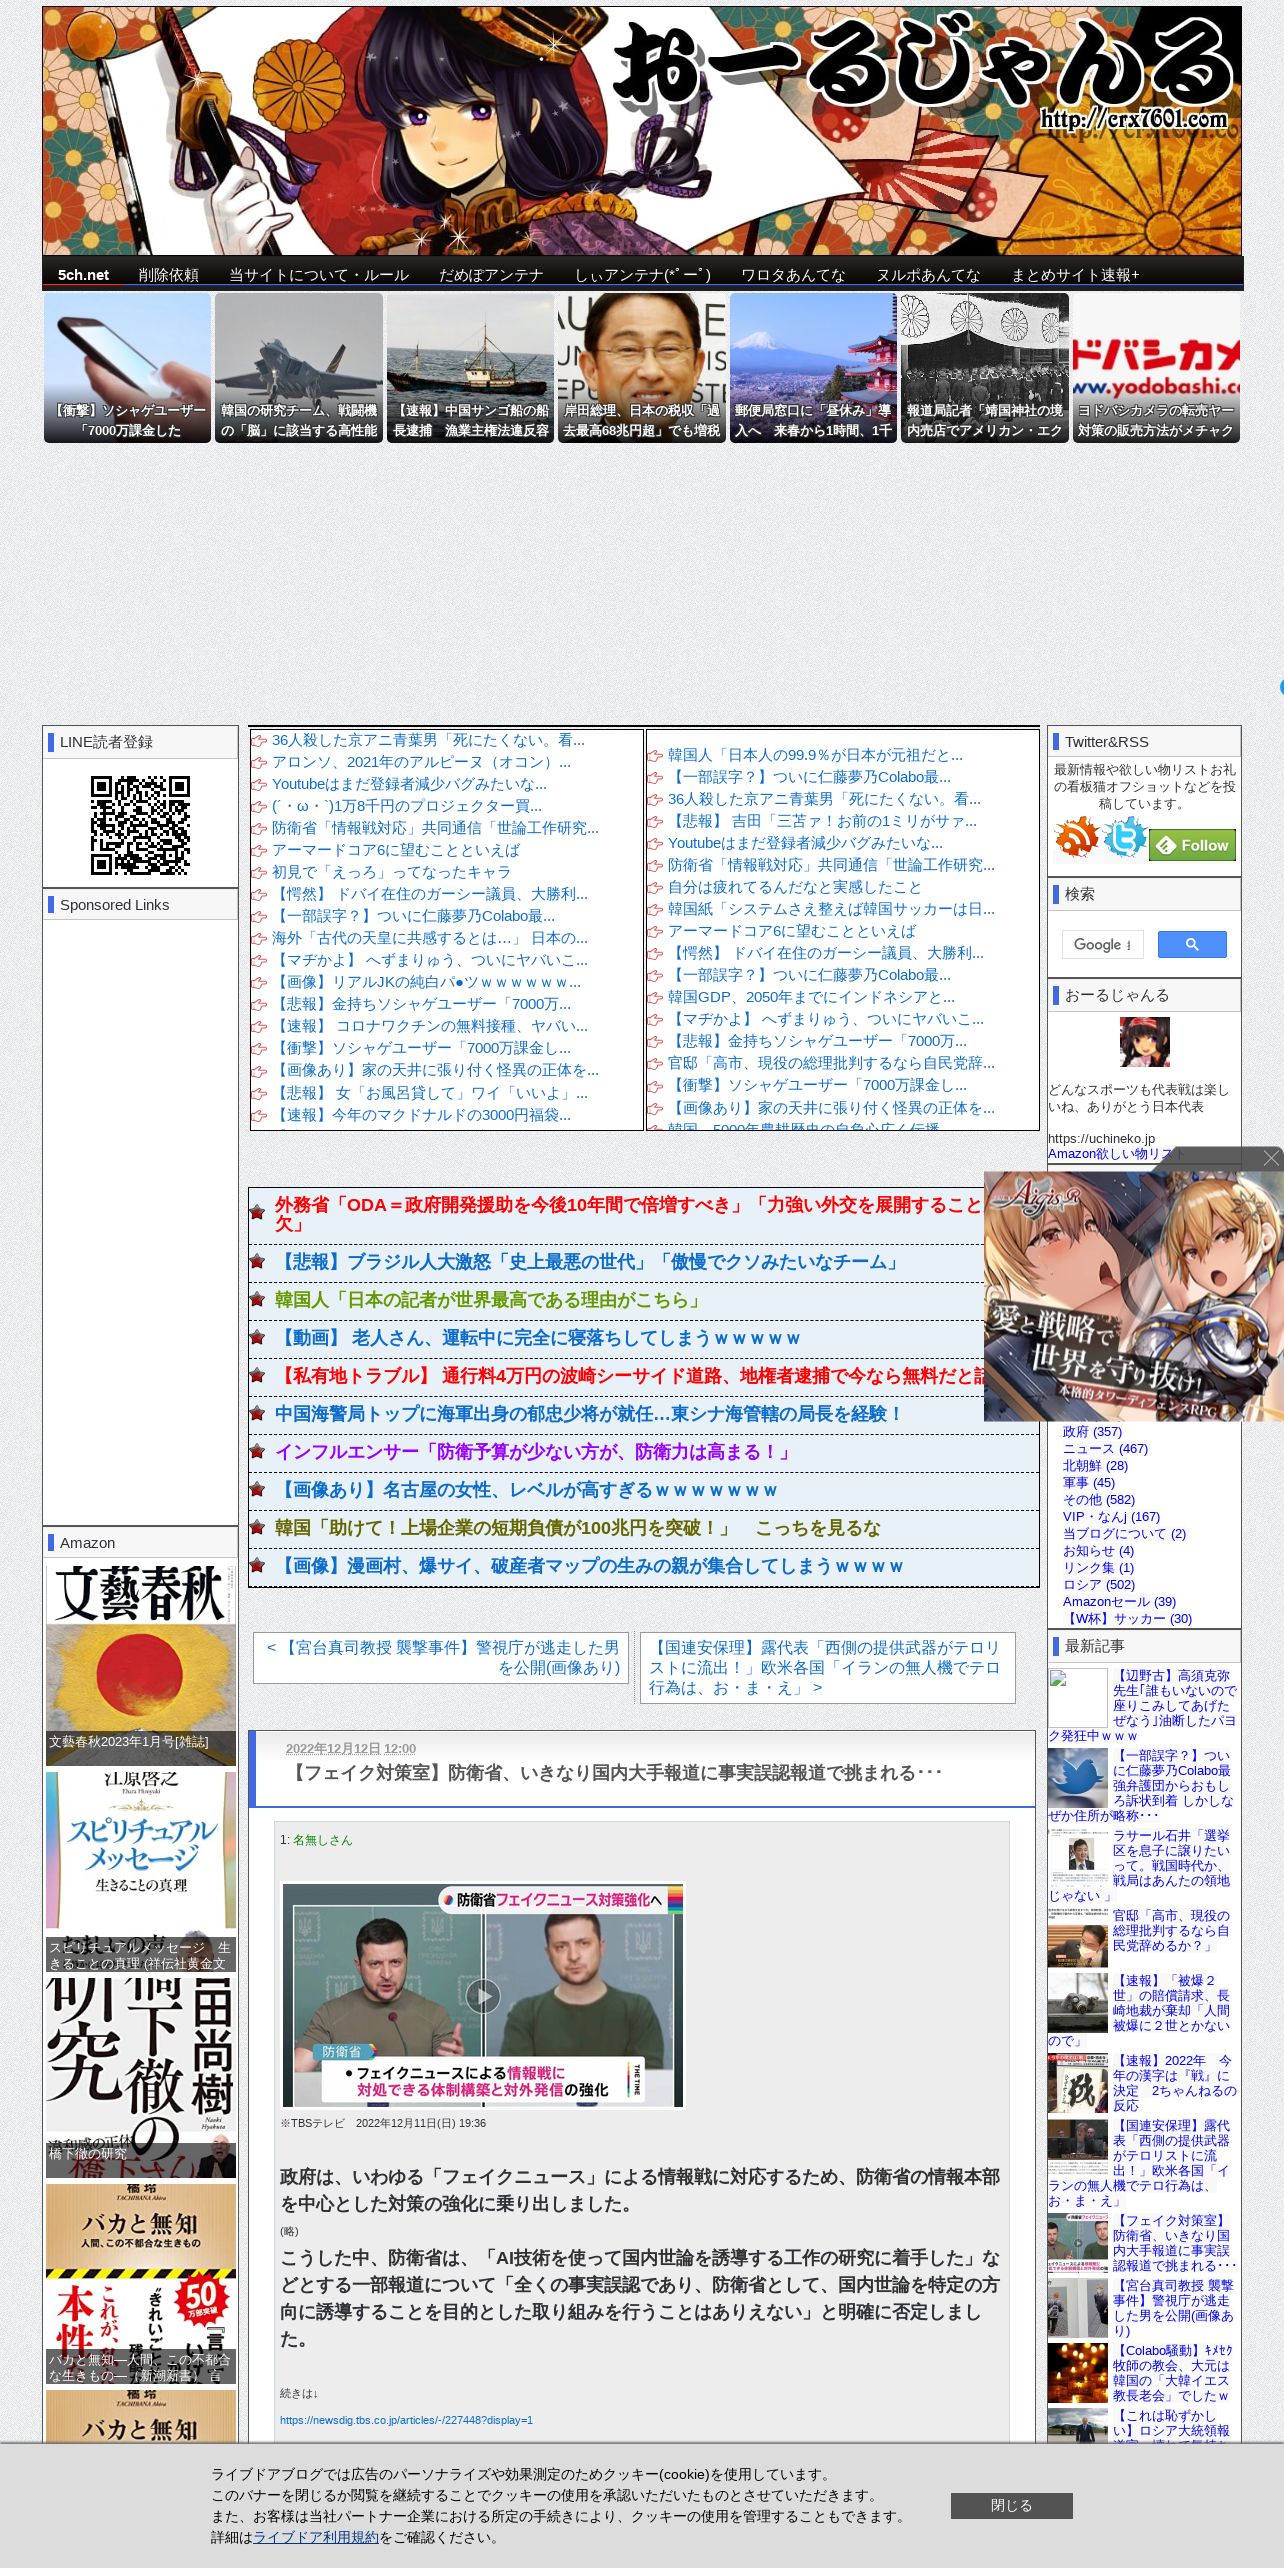Select the ニュース (467) category

[x=1105, y=1449]
